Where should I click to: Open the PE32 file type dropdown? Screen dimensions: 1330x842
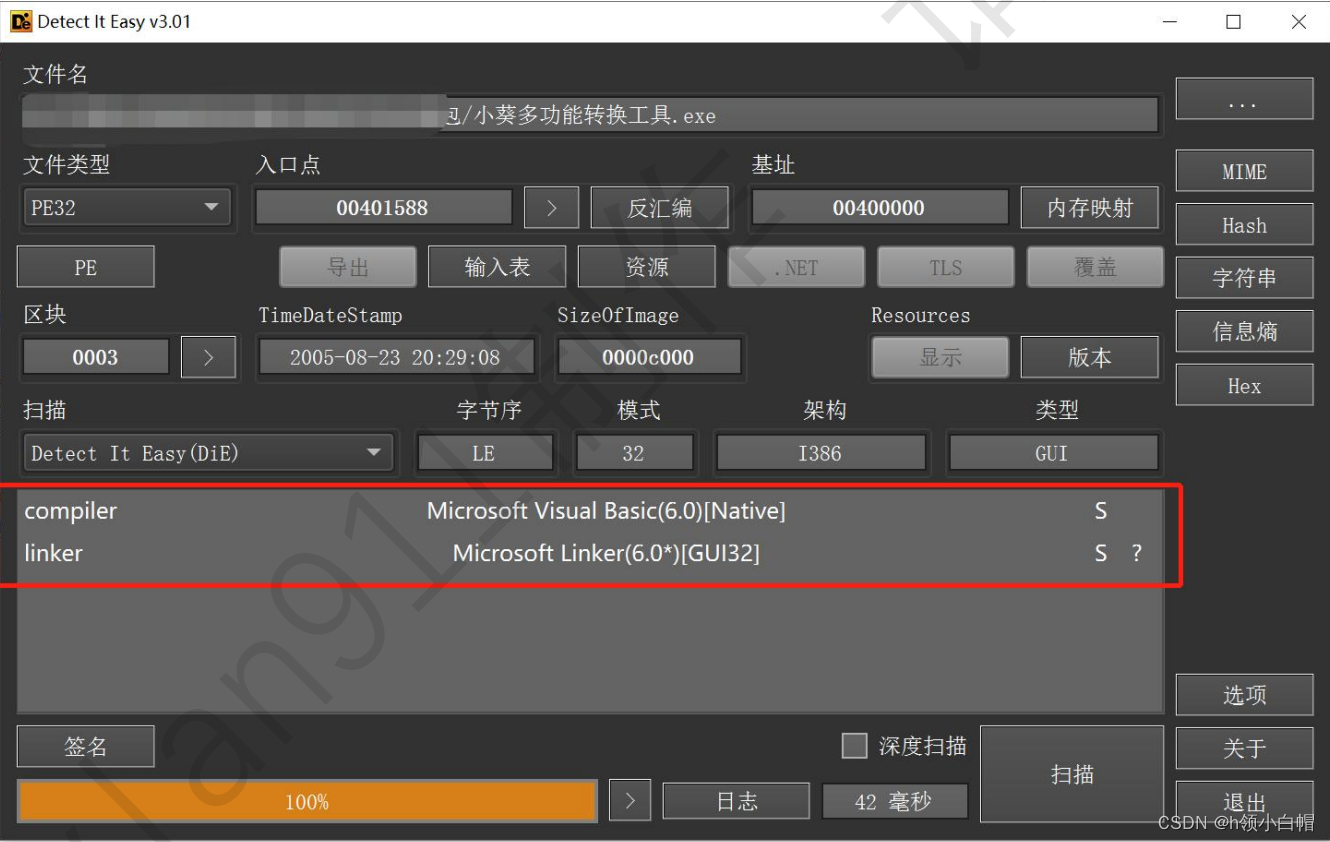(126, 208)
